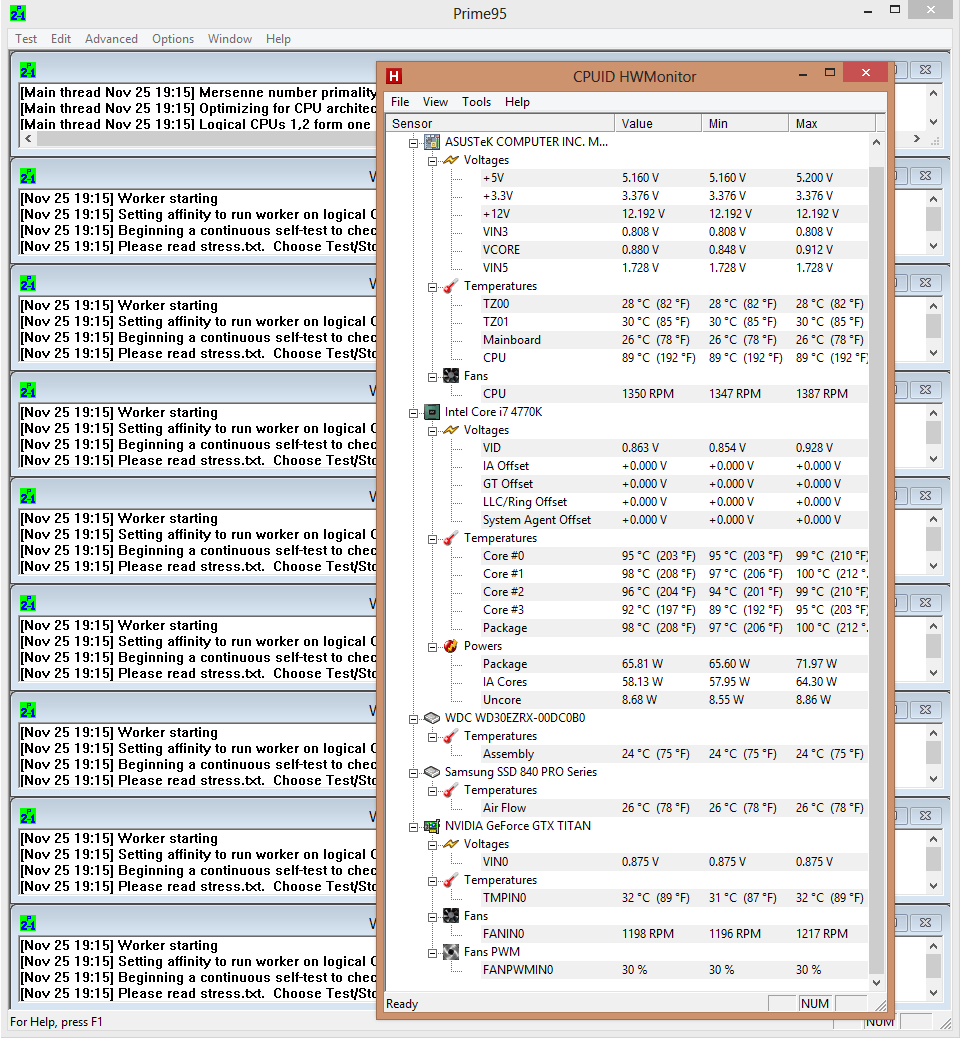This screenshot has height=1038, width=962.
Task: Collapse the NVIDIA GeForce GTX TITAN node
Action: (413, 827)
